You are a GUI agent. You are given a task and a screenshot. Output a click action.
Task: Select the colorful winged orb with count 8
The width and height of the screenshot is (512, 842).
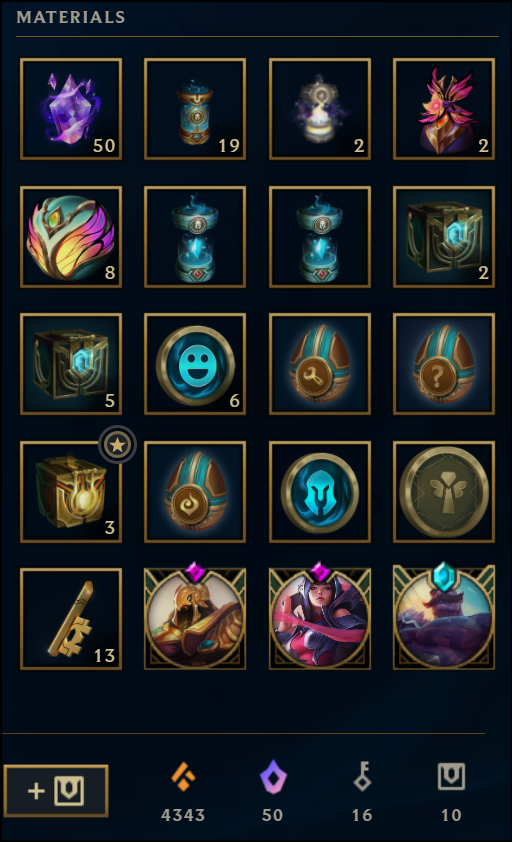tap(71, 237)
